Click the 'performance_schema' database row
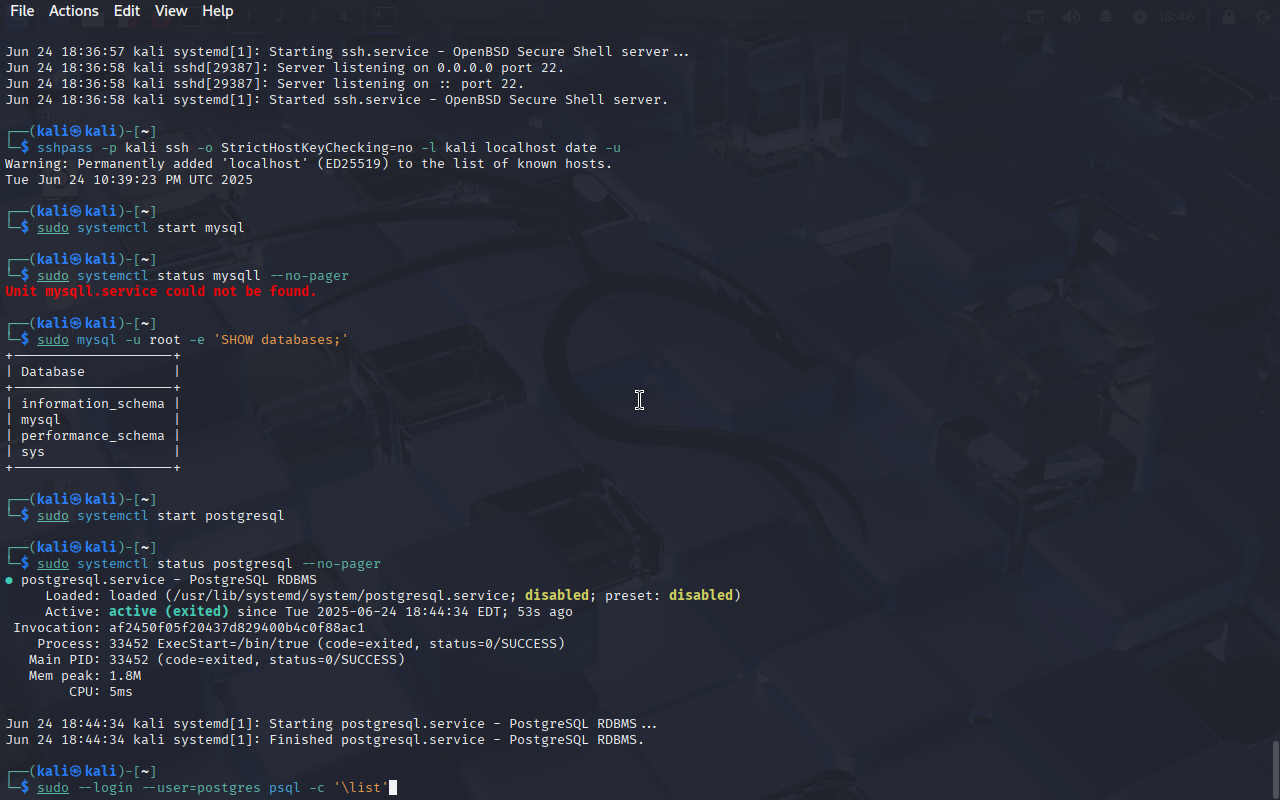Viewport: 1280px width, 800px height. 92,435
